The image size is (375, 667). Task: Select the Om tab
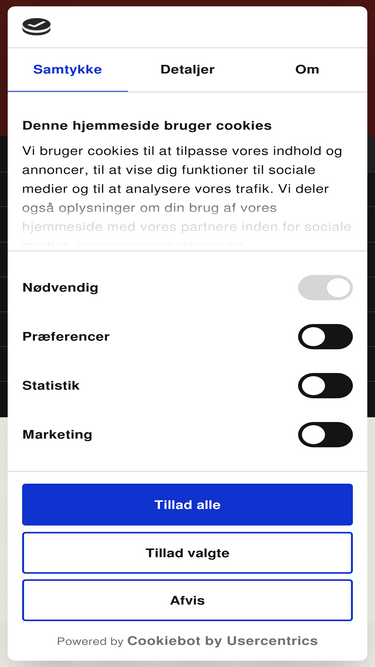tap(307, 70)
